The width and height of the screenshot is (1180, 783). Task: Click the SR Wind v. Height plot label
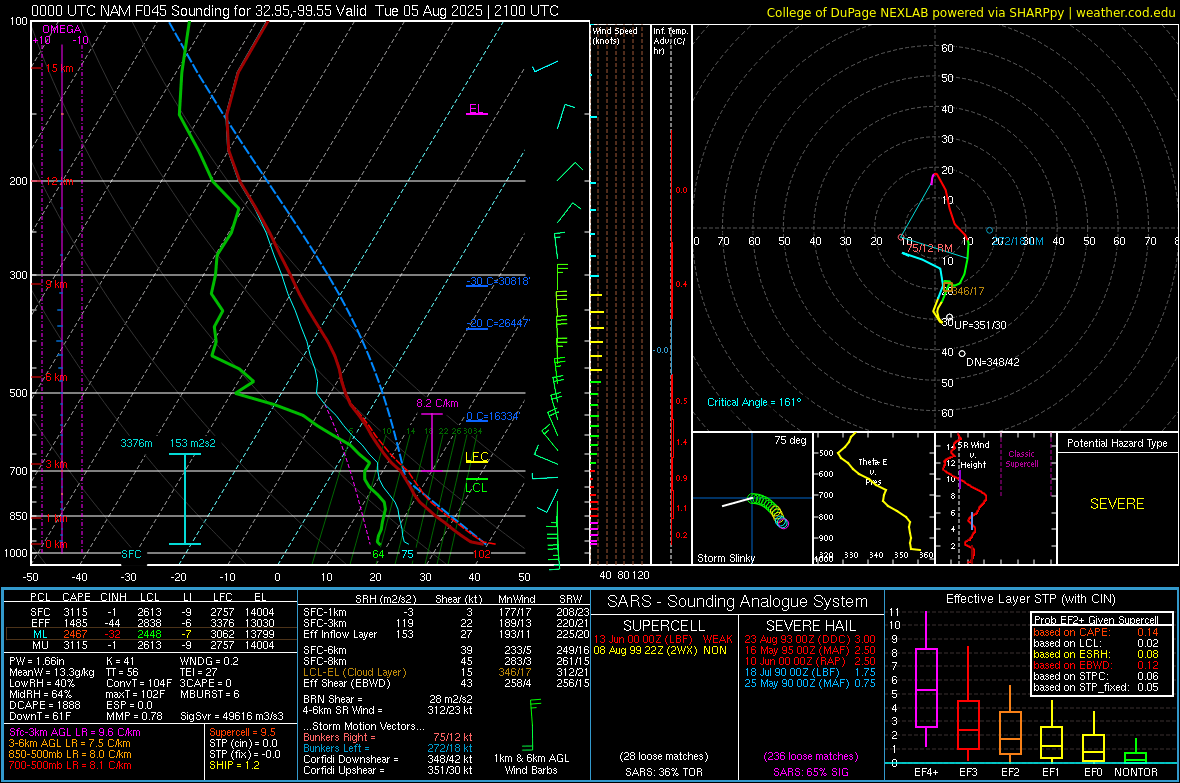[x=974, y=455]
